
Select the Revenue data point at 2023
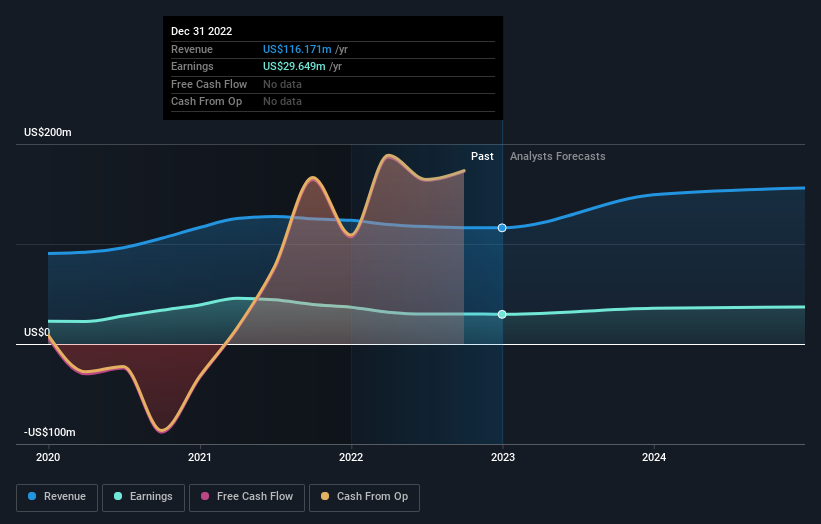point(502,228)
